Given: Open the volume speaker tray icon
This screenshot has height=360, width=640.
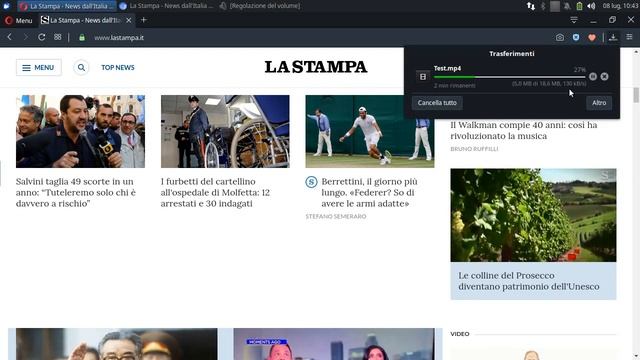Looking at the screenshot, I should pos(591,6).
